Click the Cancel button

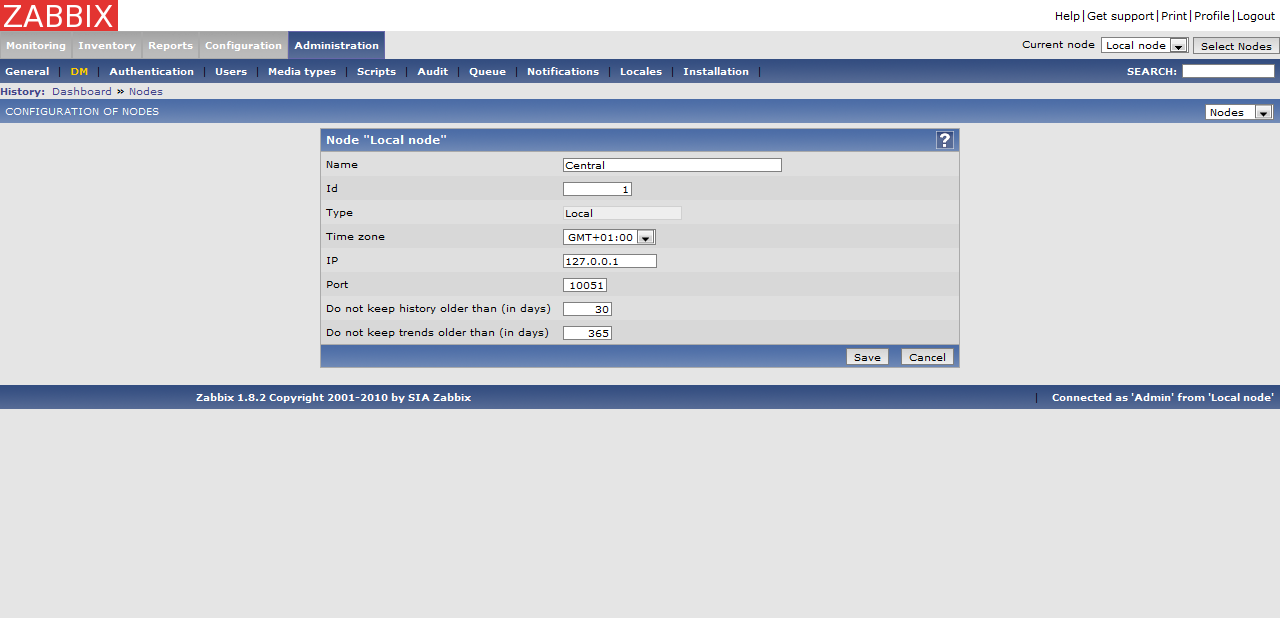coord(927,357)
